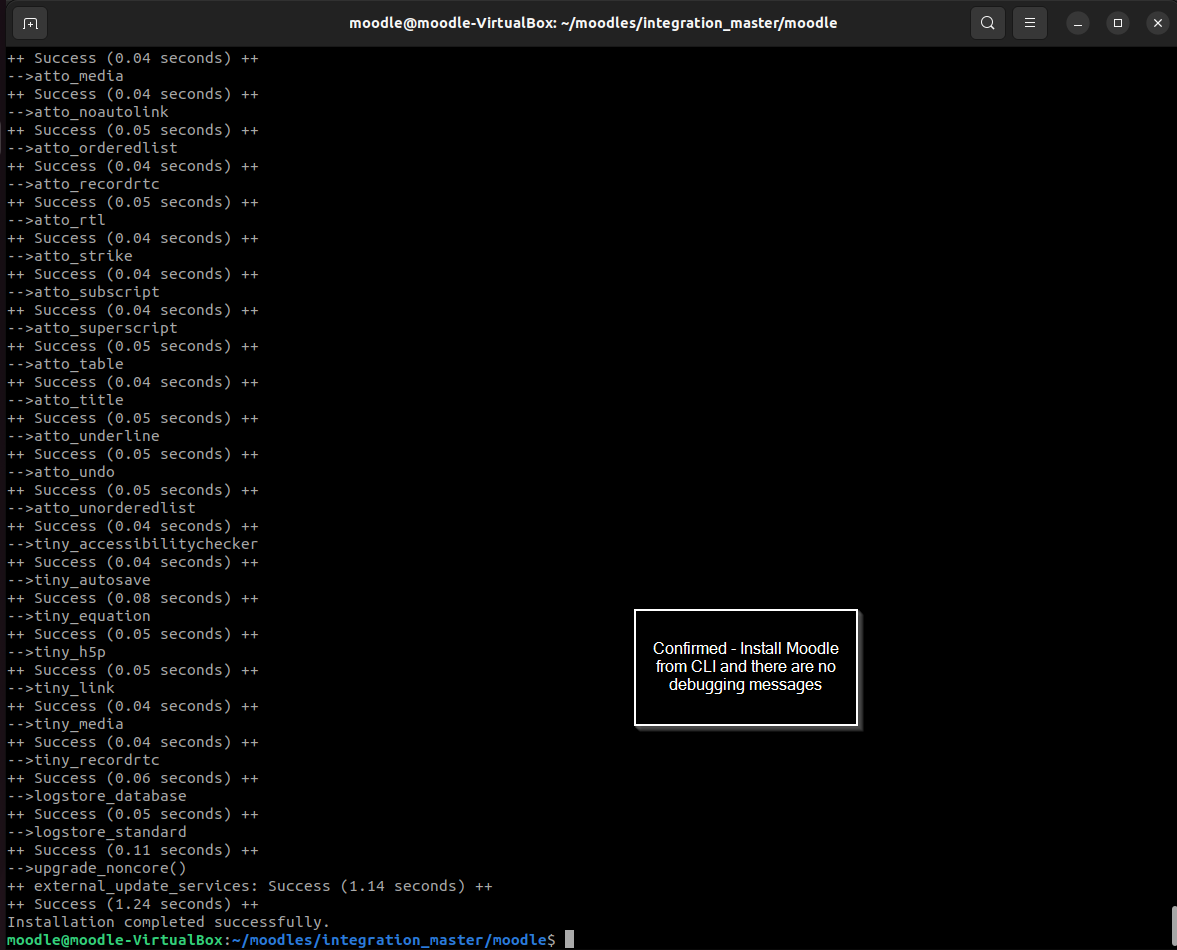Click the -->atto_undo line

61,472
